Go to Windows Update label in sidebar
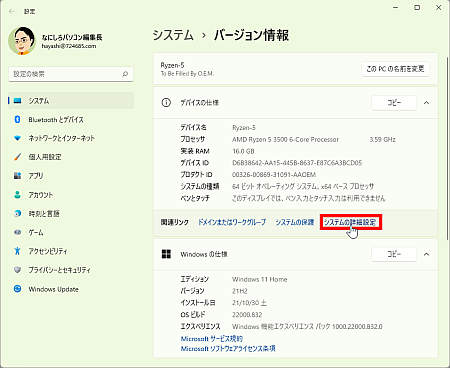This screenshot has height=368, width=450. point(53,289)
